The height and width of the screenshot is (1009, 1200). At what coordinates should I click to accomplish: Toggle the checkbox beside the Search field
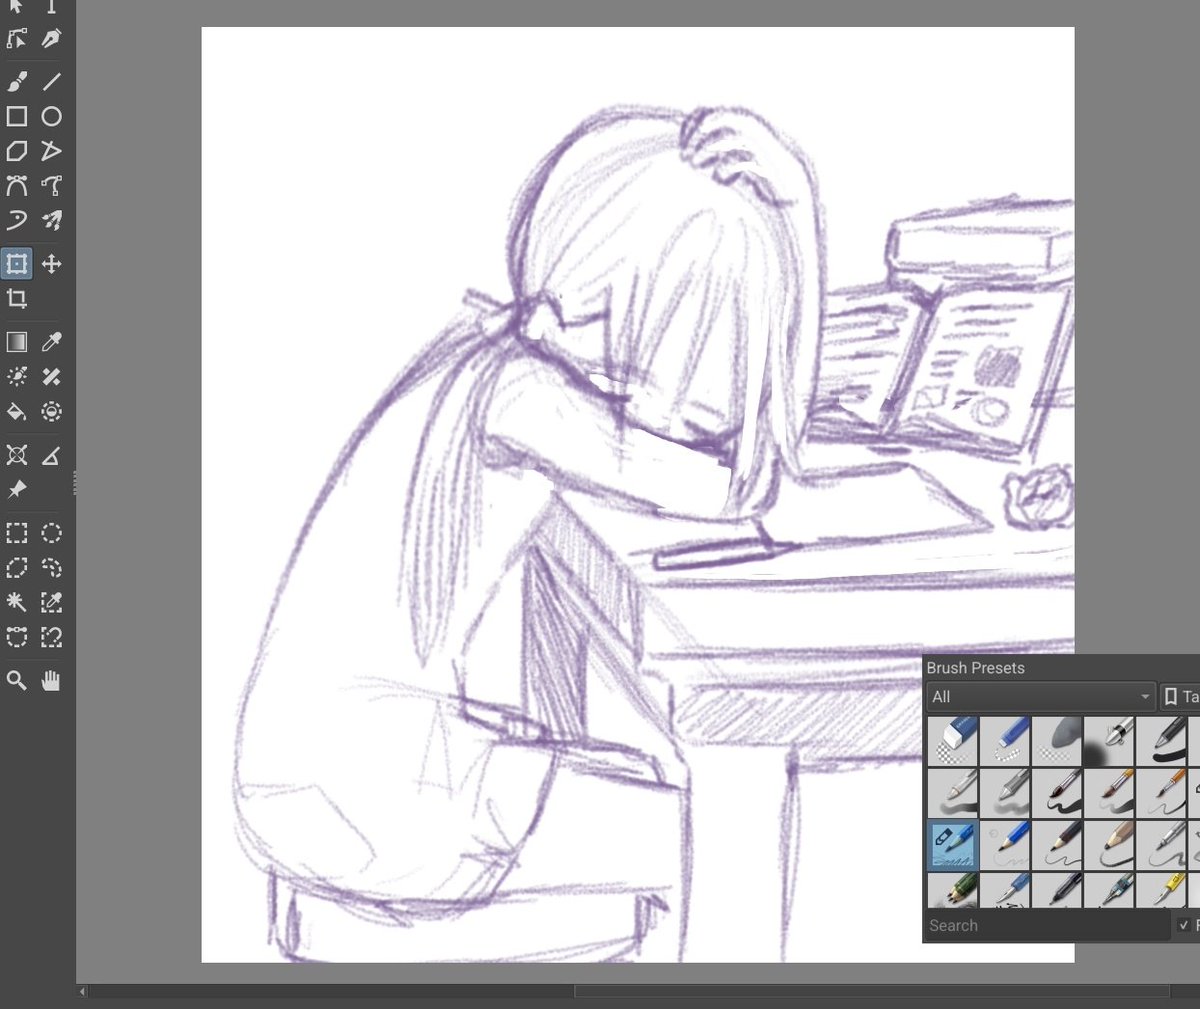click(1185, 926)
